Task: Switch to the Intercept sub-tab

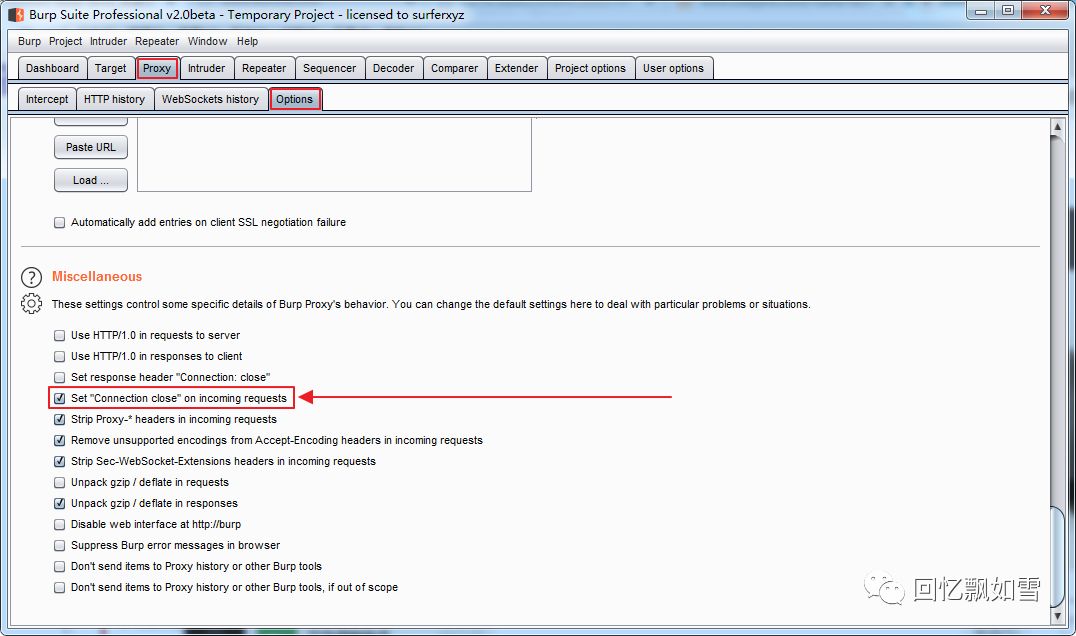Action: click(47, 99)
